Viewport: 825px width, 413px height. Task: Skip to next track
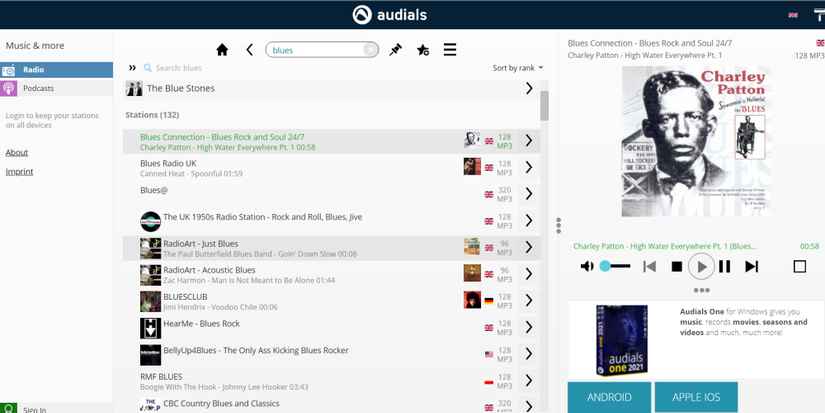751,266
